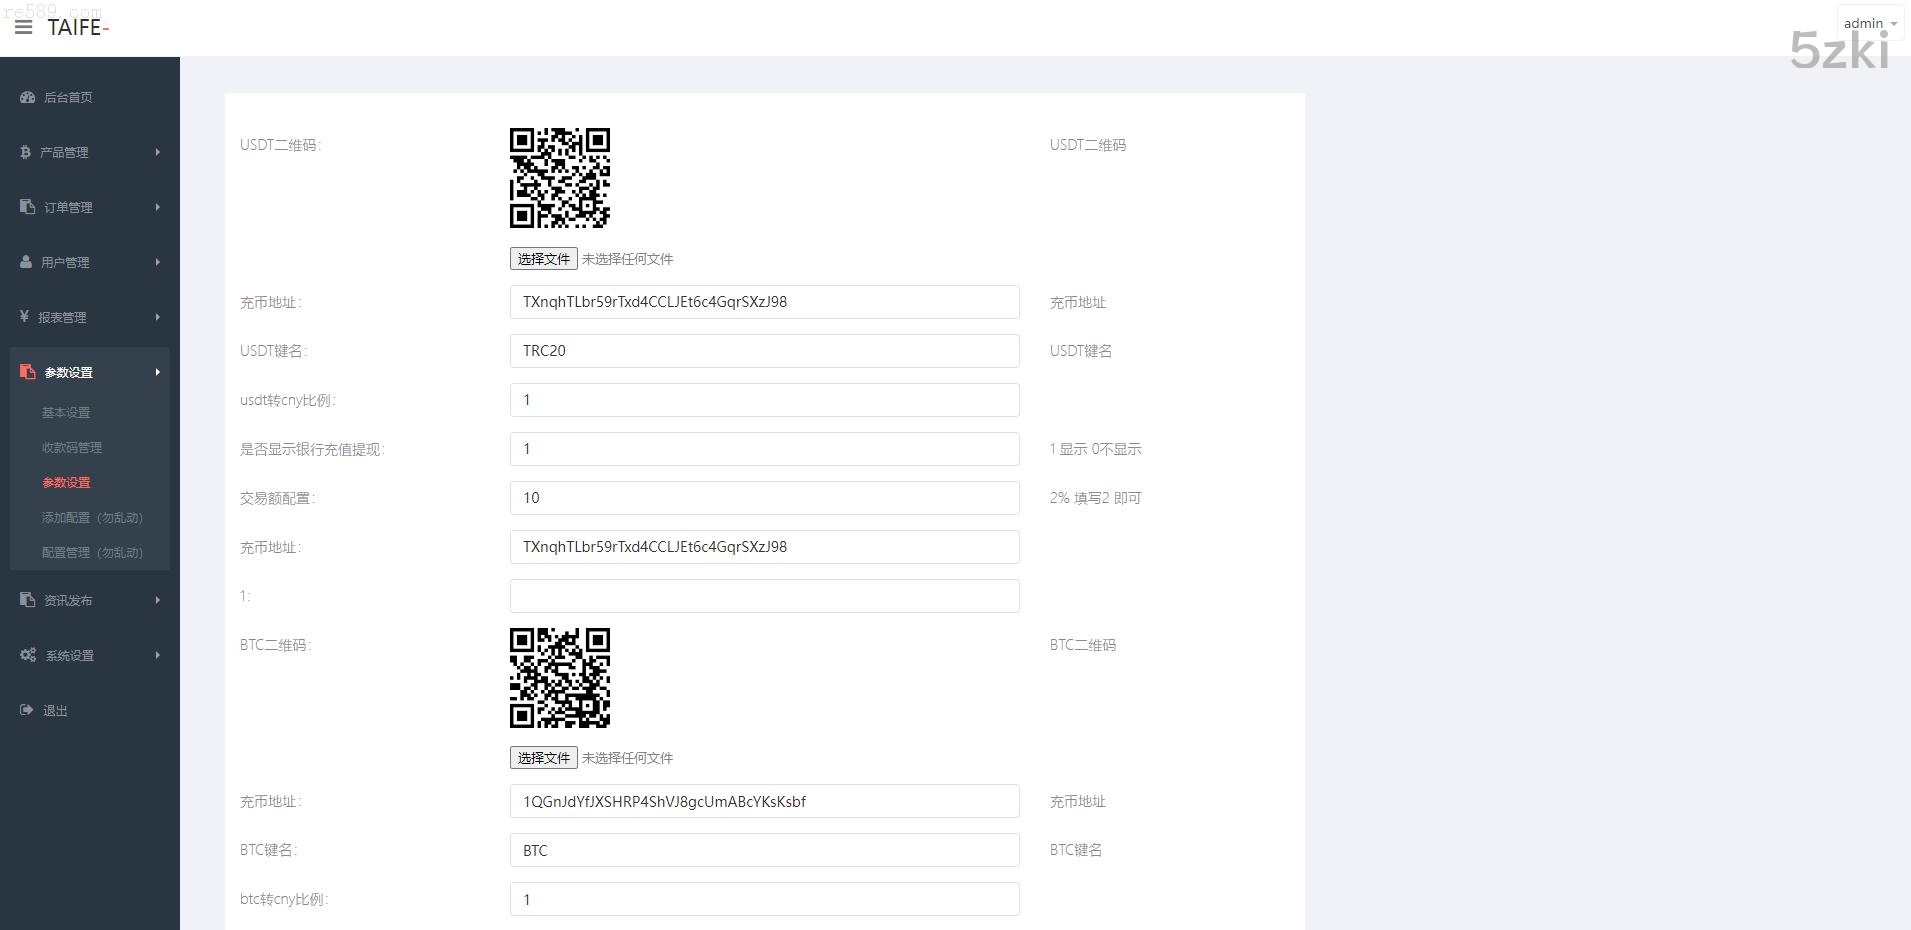Collapse the 参数设置 menu arrow
The image size is (1911, 930).
coord(157,372)
